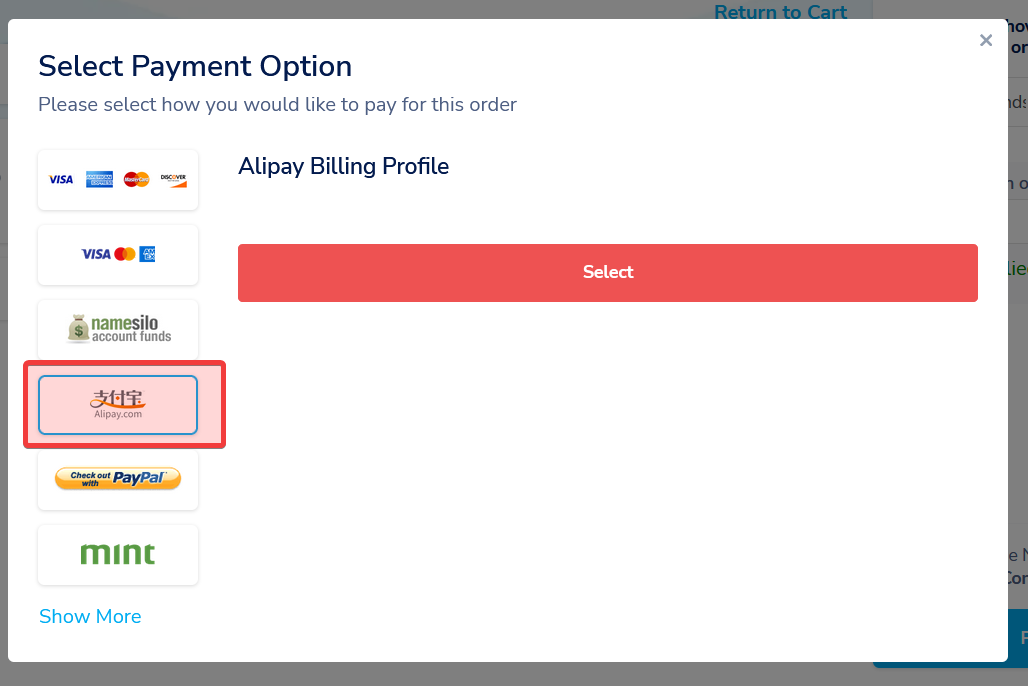The height and width of the screenshot is (686, 1028).
Task: Click the Amex logo in the three-logo option
Action: point(147,254)
